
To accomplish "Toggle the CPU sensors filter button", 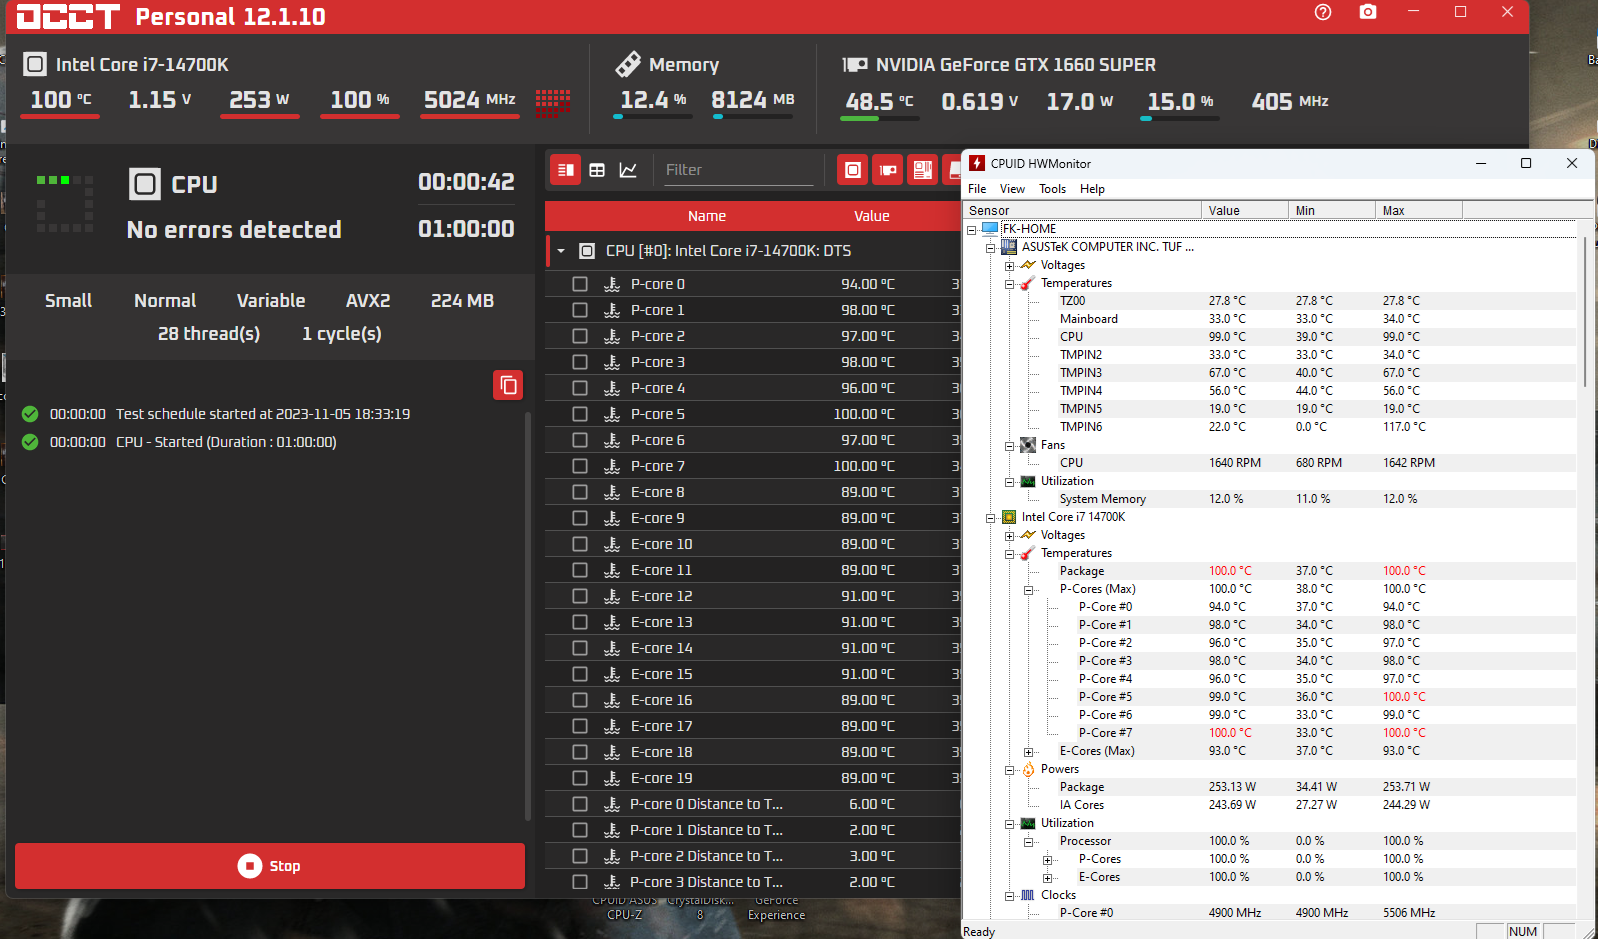I will 852,170.
